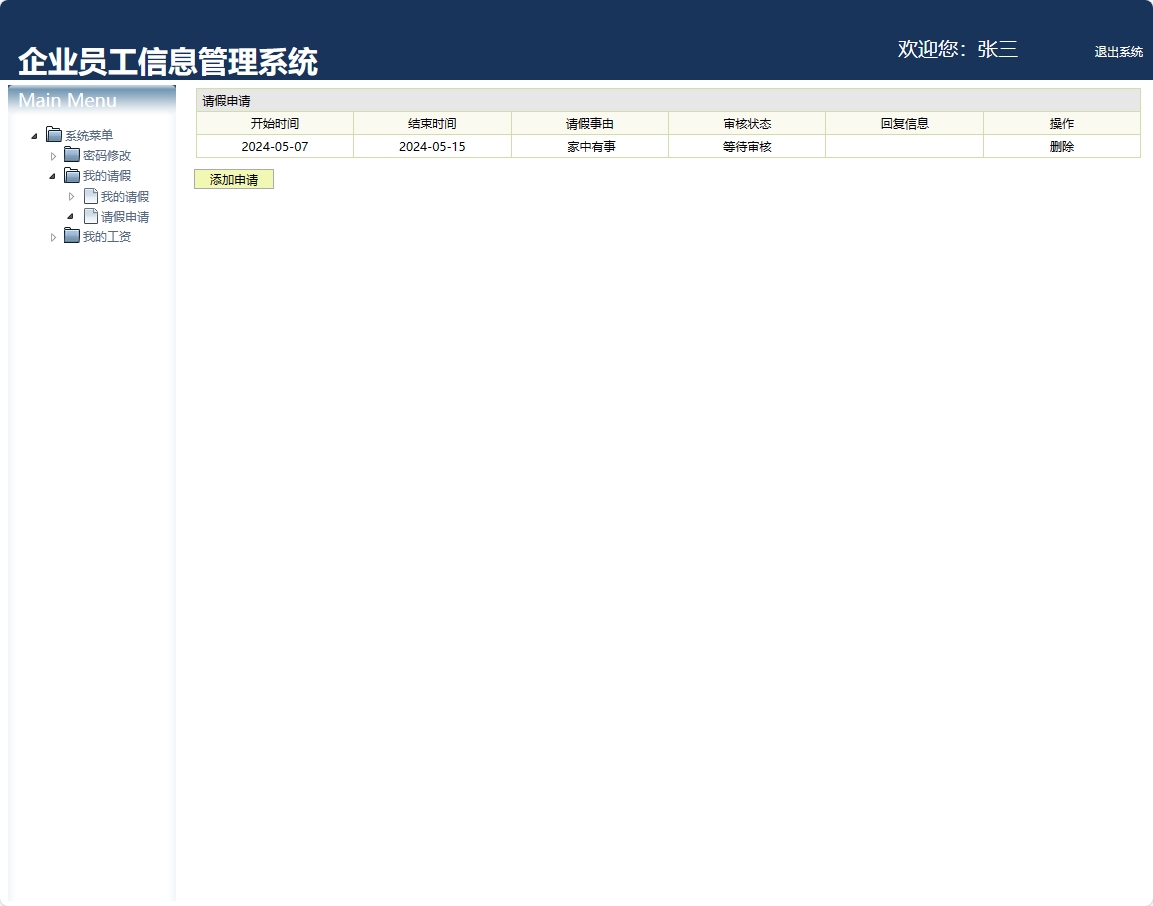Click the 我的工资 folder icon
The width and height of the screenshot is (1153, 906).
[71, 237]
